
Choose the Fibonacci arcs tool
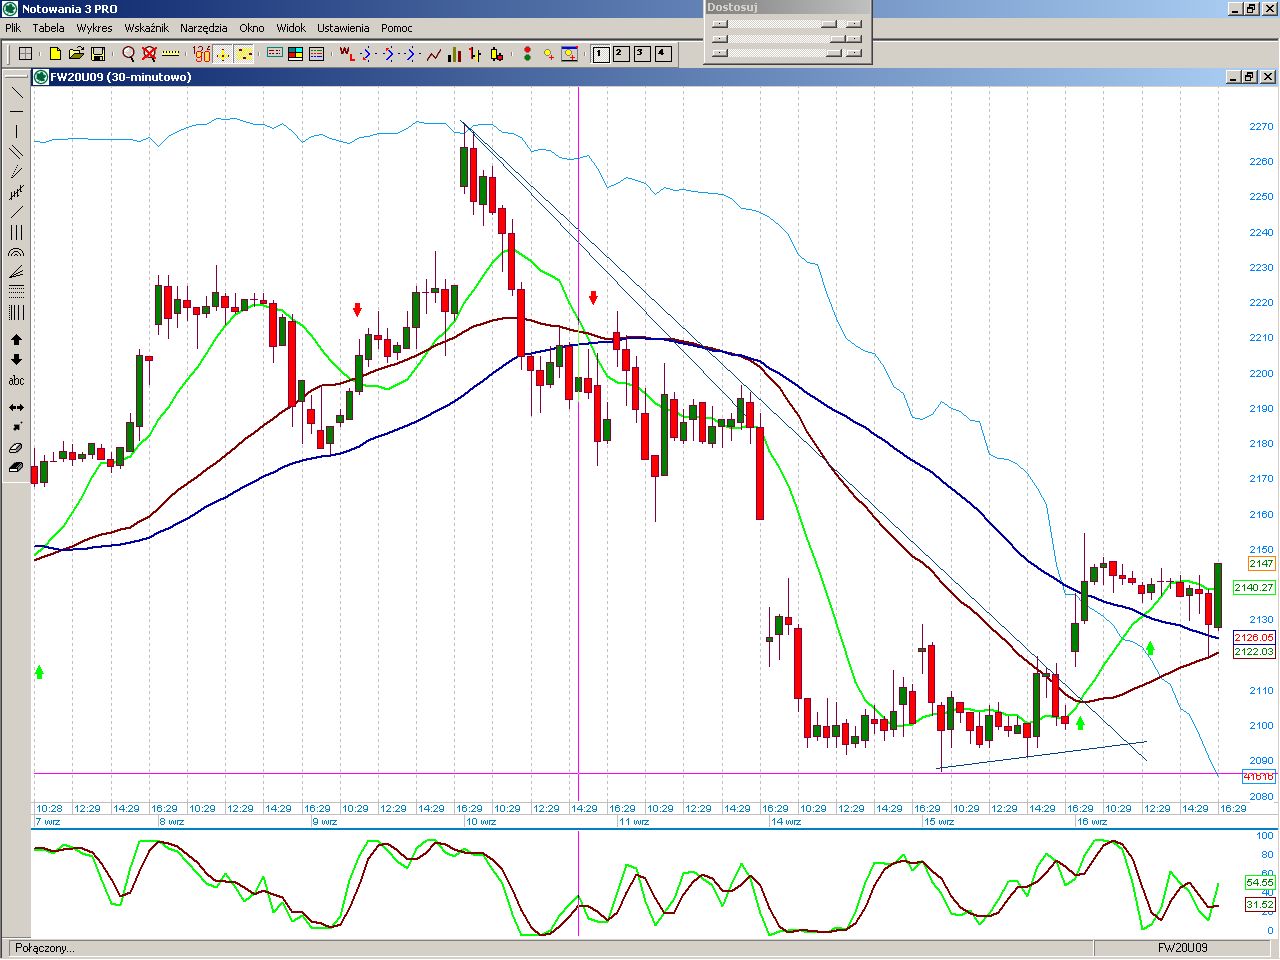[16, 252]
